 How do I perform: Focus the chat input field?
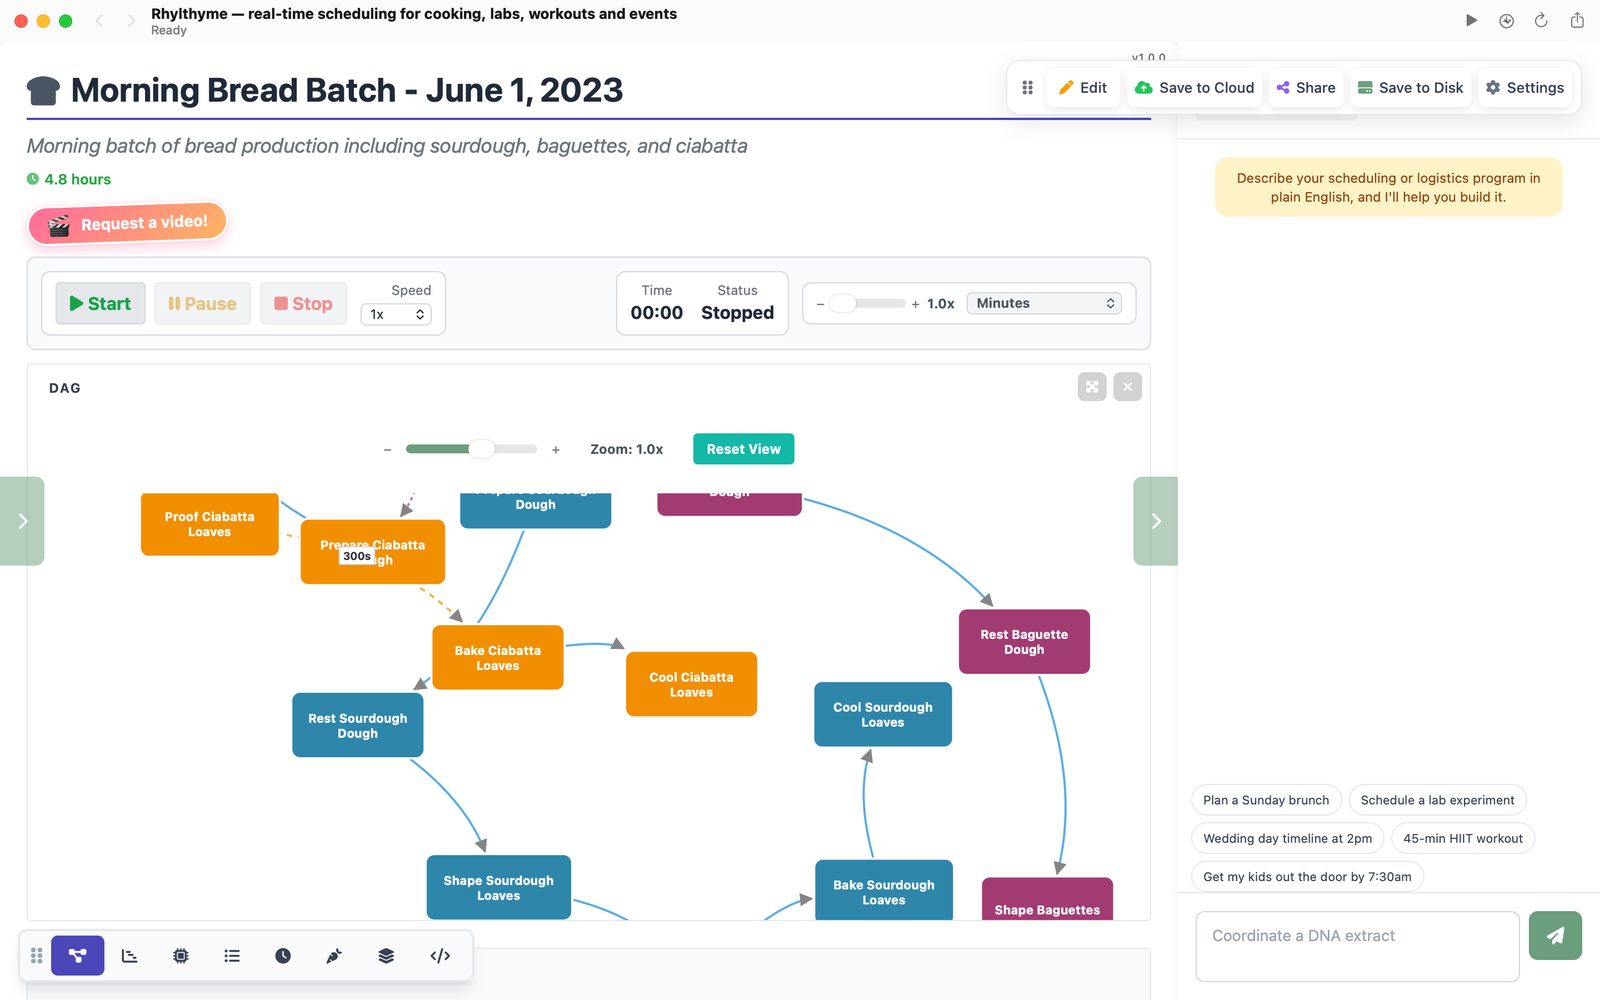pyautogui.click(x=1357, y=946)
